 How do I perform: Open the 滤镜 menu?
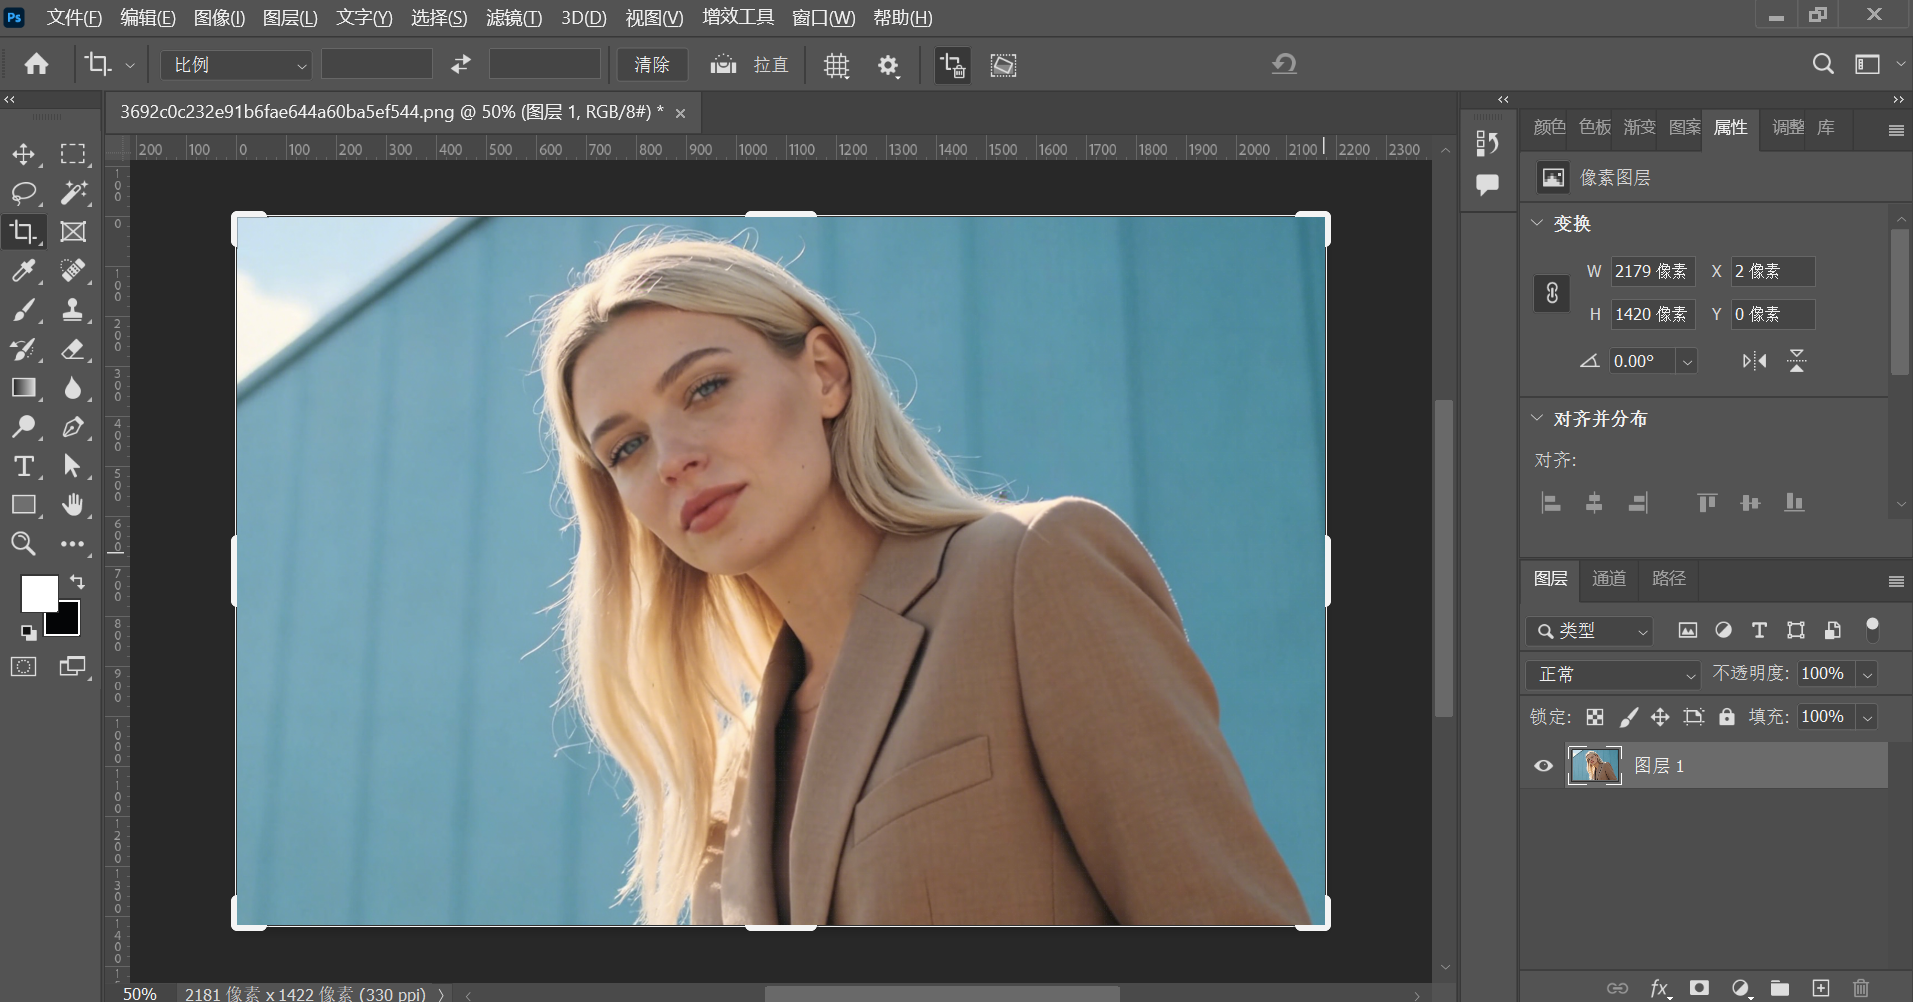pos(514,17)
